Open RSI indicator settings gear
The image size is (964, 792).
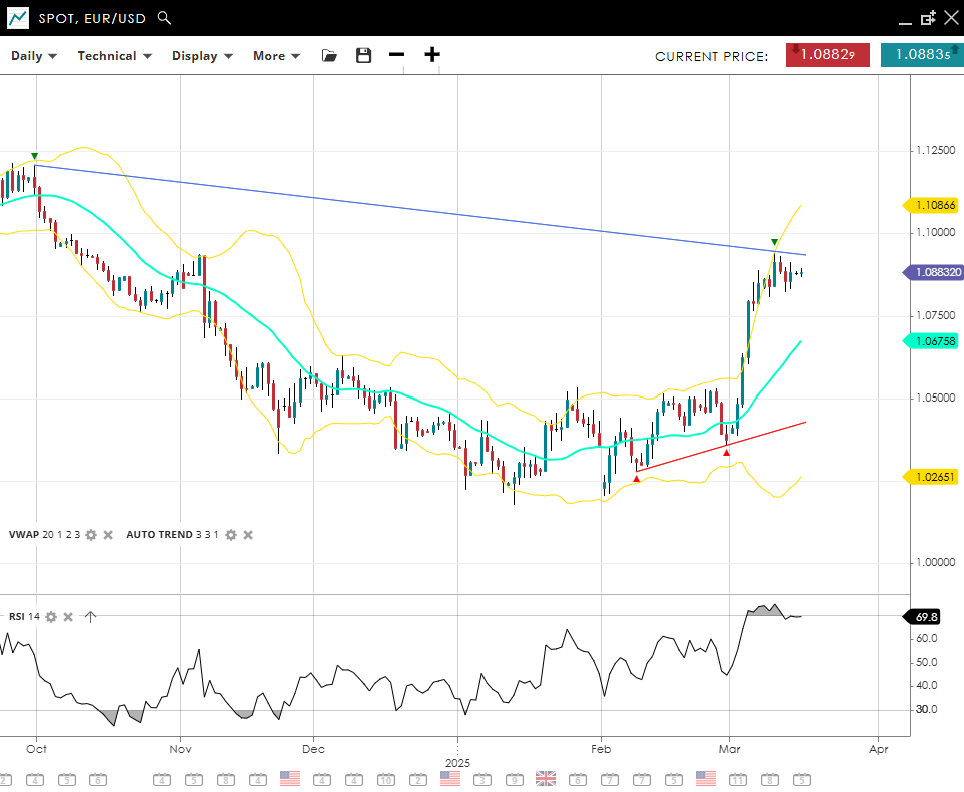click(51, 617)
